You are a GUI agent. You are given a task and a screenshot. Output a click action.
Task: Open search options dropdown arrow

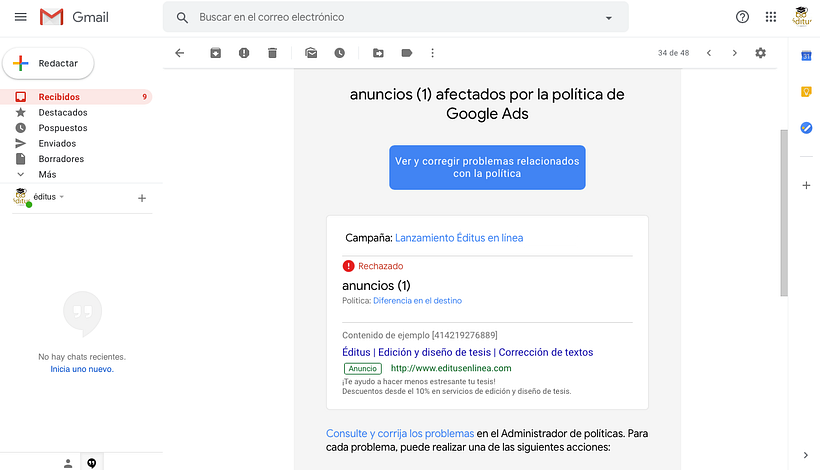(x=608, y=18)
